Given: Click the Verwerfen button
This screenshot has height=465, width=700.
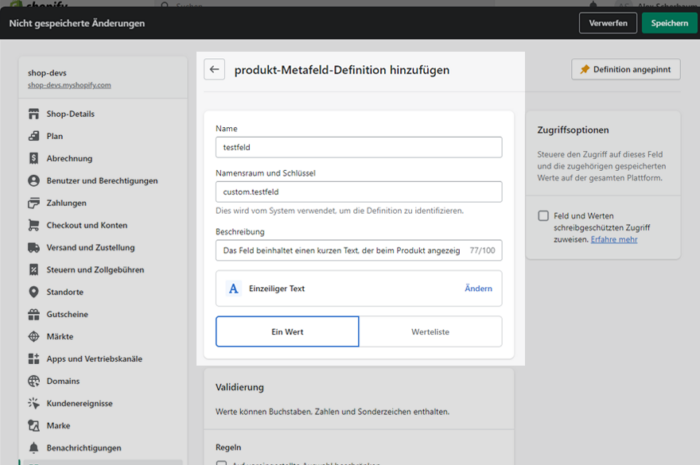Looking at the screenshot, I should click(608, 22).
